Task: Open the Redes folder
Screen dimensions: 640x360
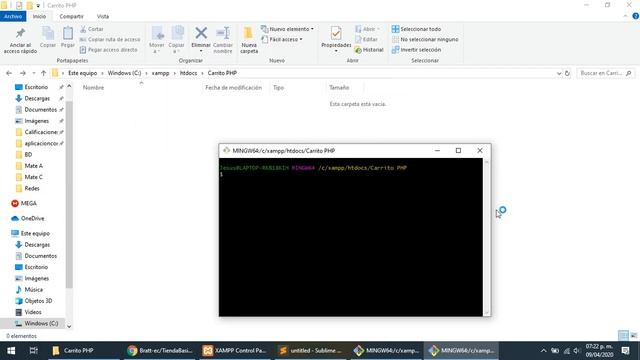Action: [32, 189]
